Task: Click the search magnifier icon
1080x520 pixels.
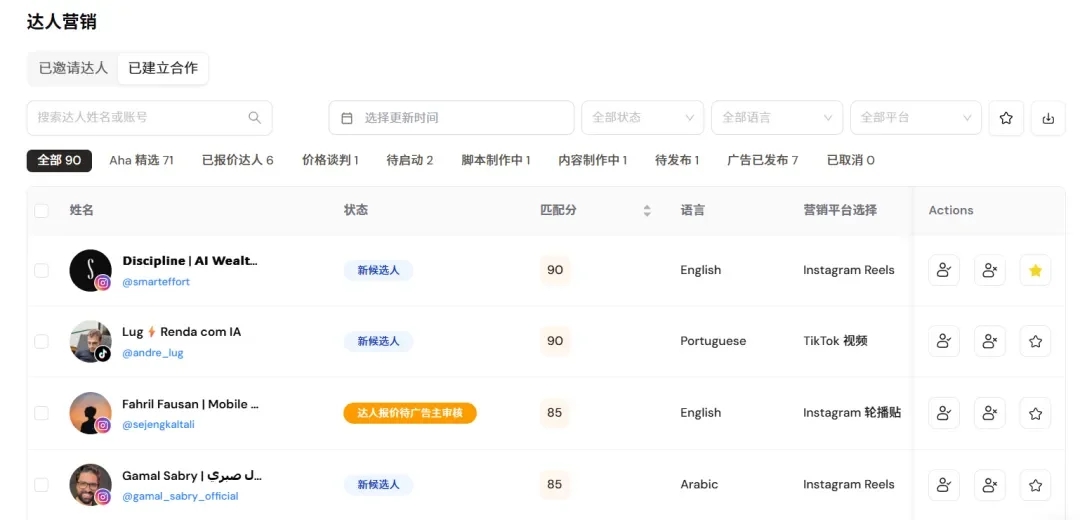Action: pyautogui.click(x=255, y=118)
